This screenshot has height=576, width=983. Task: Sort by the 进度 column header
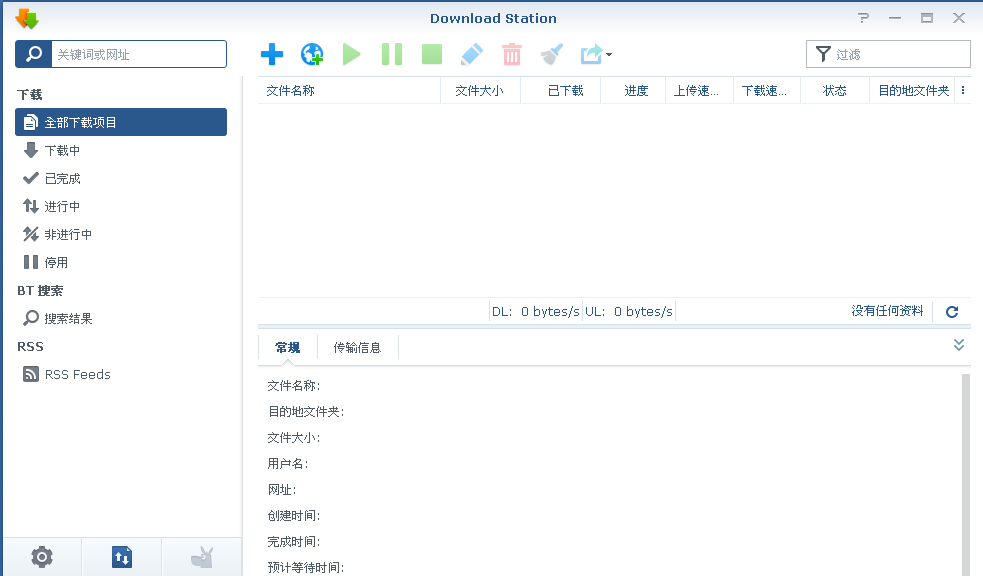point(633,91)
